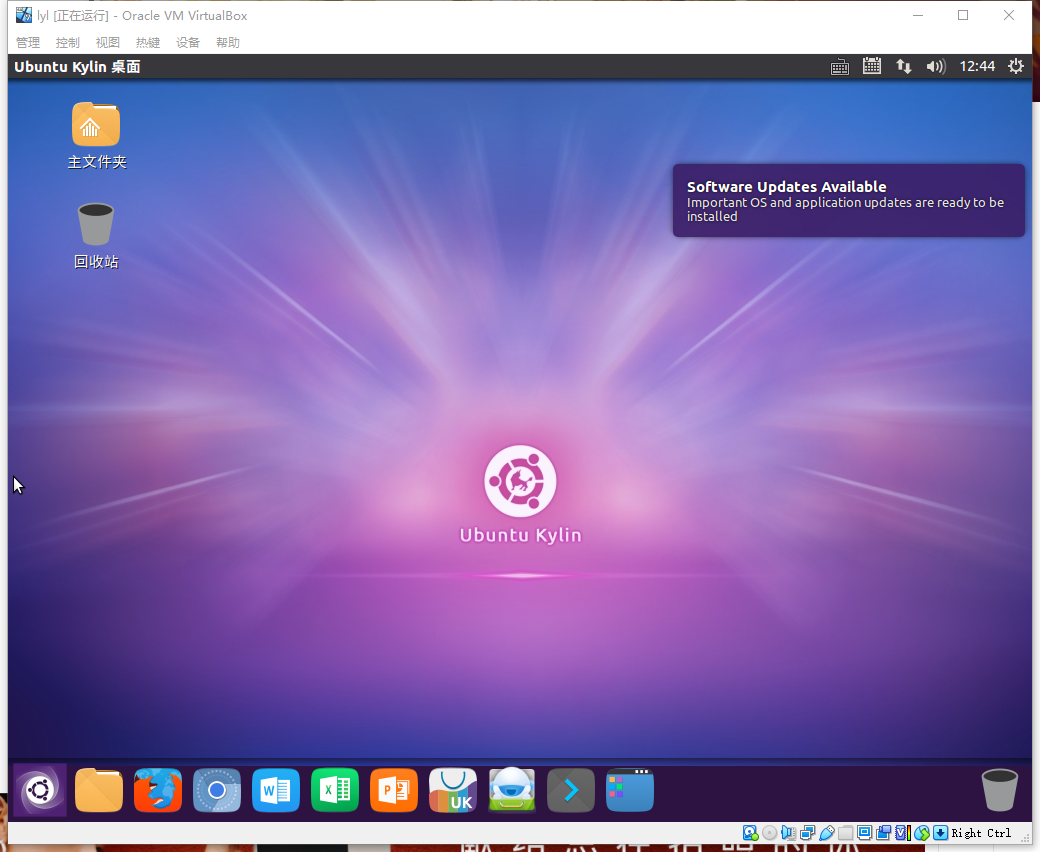The width and height of the screenshot is (1040, 852).
Task: Click the Ubuntu Kylin 桌面 panel title
Action: coord(77,66)
